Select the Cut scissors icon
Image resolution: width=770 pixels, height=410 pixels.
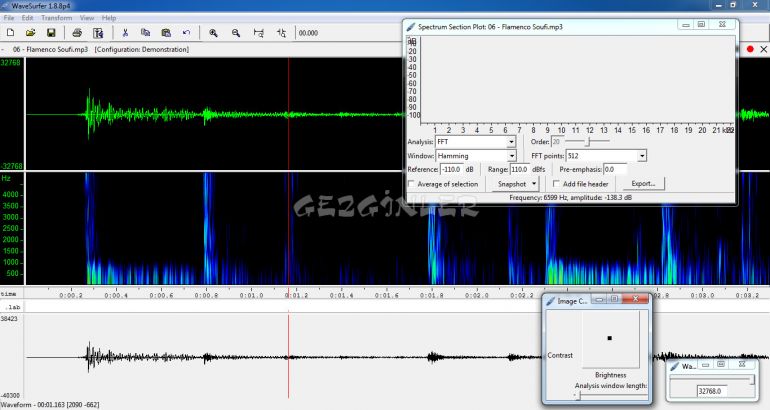tap(125, 33)
